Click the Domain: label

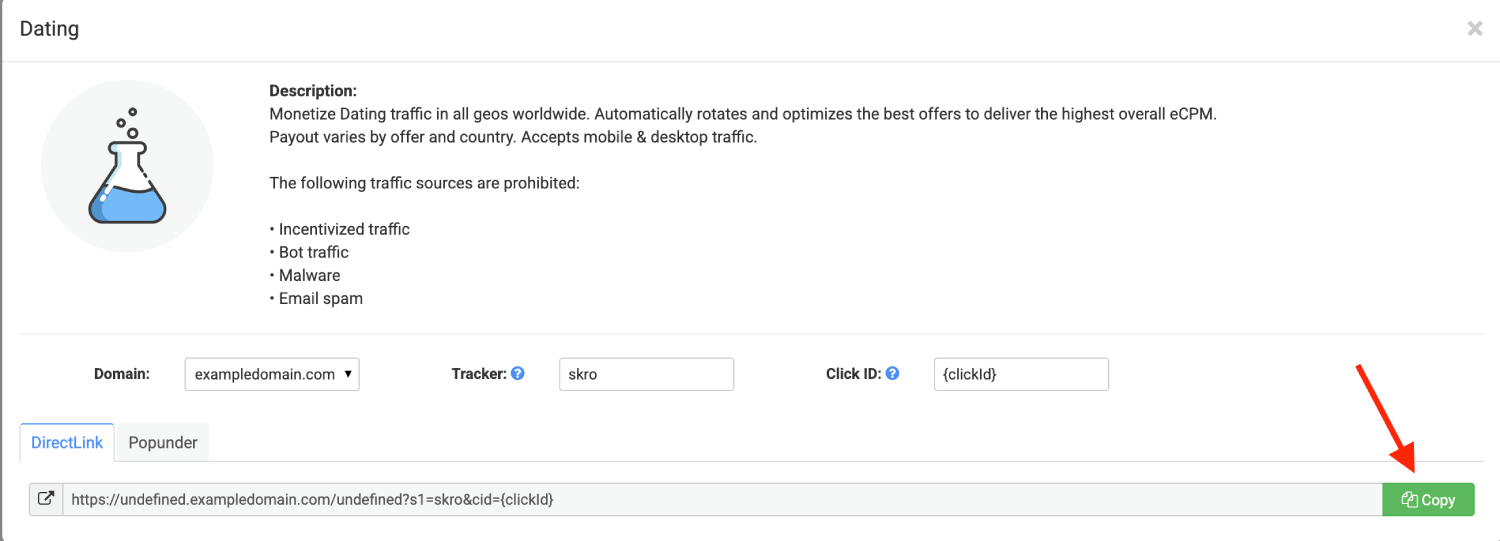pyautogui.click(x=122, y=374)
